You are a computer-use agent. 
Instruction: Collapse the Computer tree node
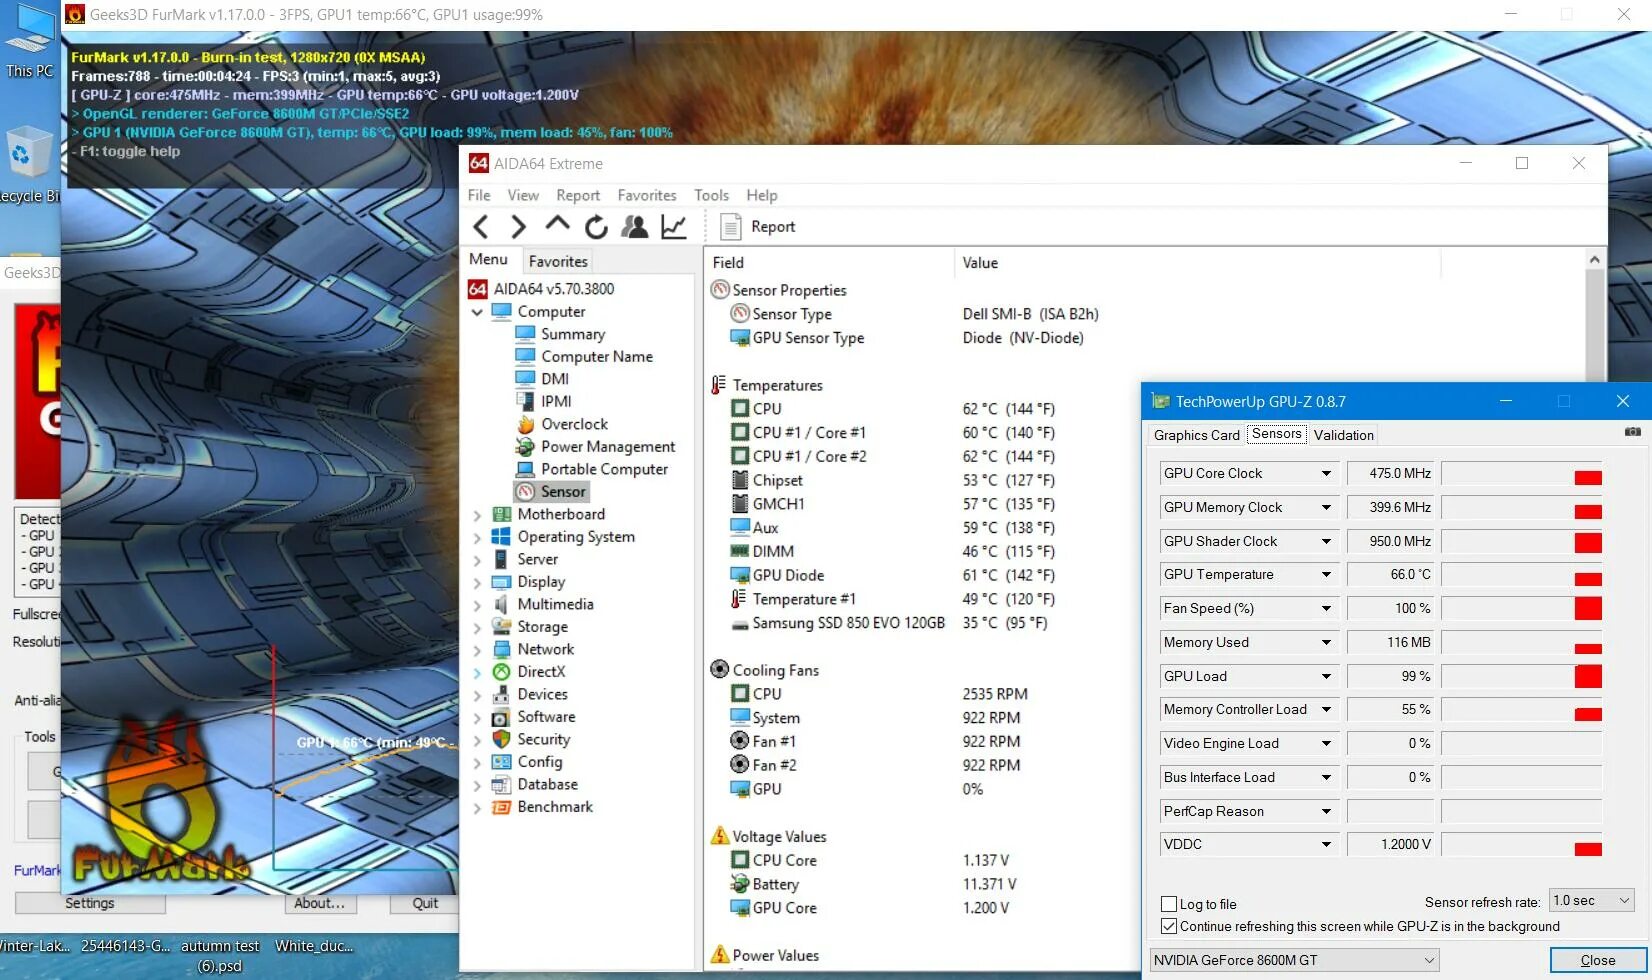pyautogui.click(x=477, y=312)
